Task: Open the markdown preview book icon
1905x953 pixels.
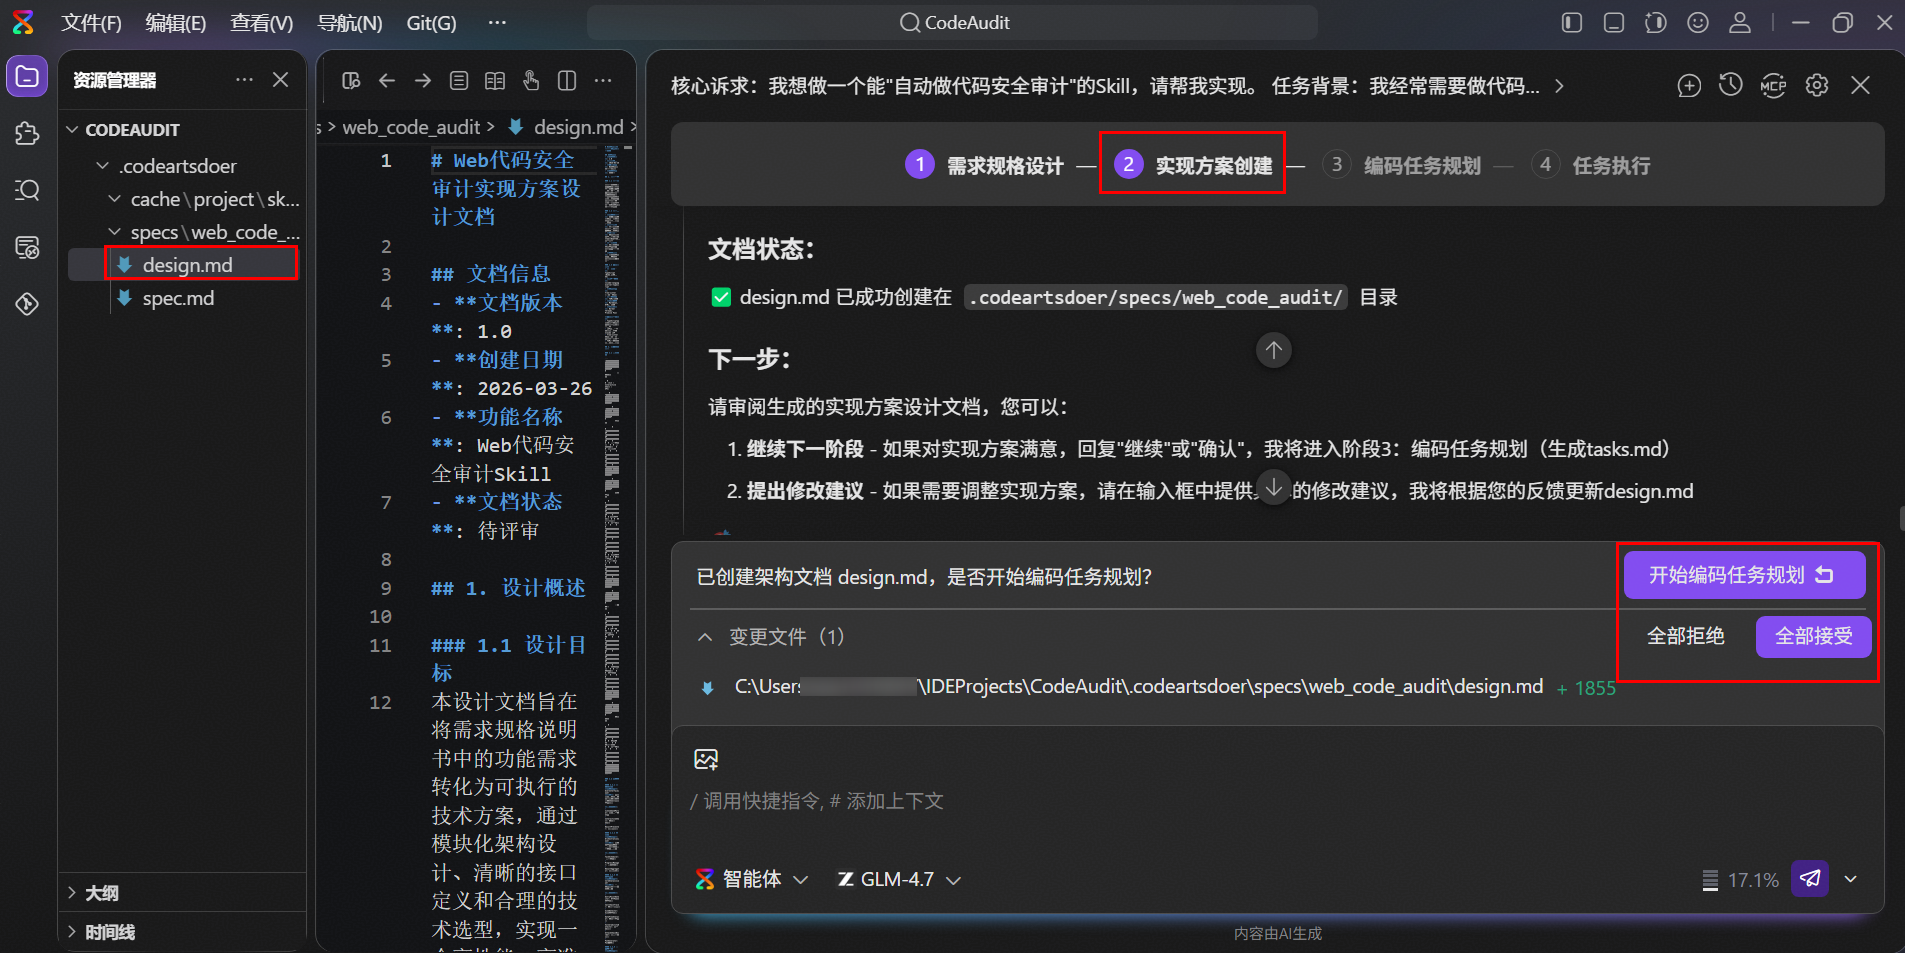Action: coord(495,81)
